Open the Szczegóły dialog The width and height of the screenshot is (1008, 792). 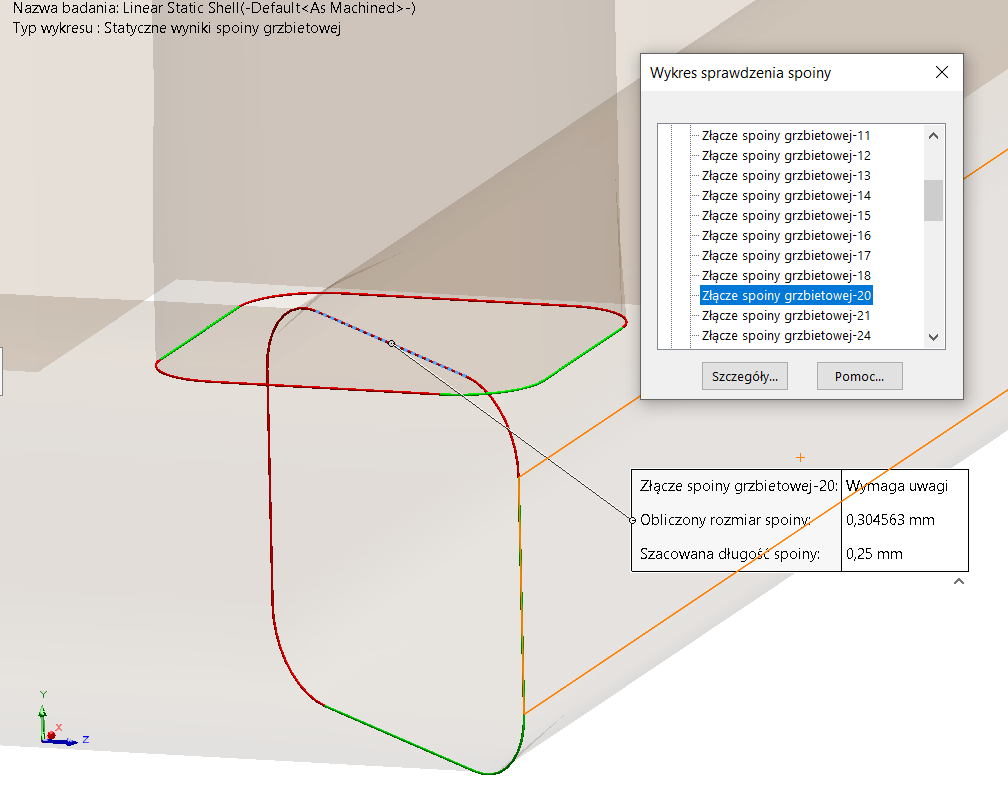point(744,375)
